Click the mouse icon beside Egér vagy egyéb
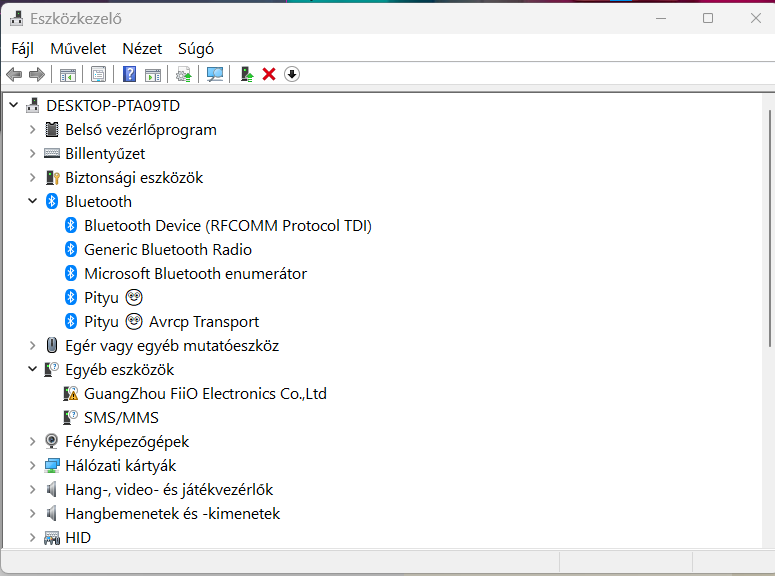 [x=52, y=345]
